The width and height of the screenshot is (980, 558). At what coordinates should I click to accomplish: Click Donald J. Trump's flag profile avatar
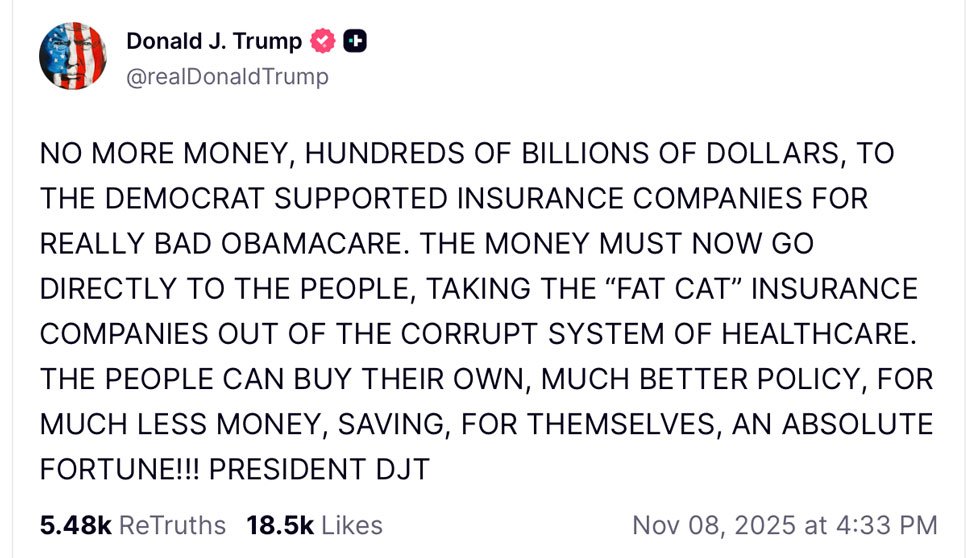pos(72,56)
